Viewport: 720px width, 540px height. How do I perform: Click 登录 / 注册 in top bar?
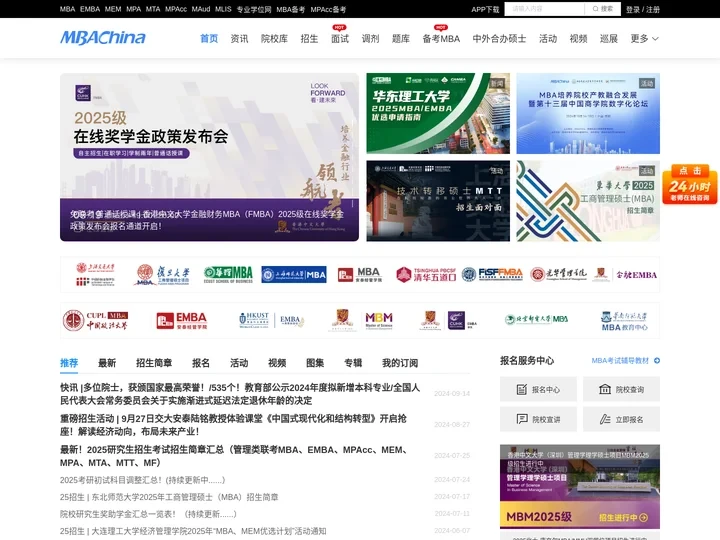[x=642, y=9]
